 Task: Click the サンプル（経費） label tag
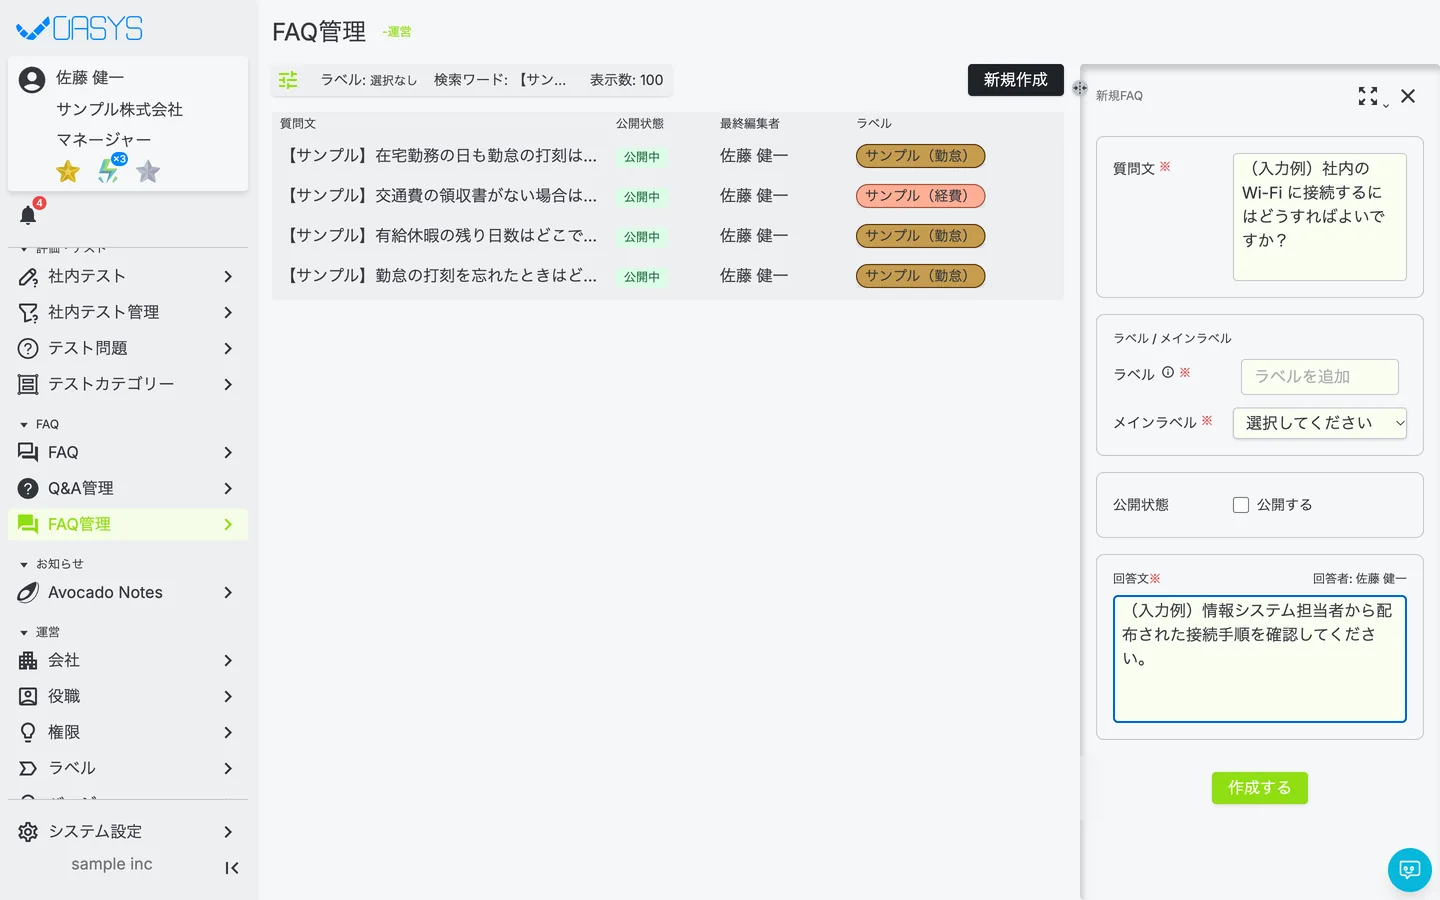(x=920, y=196)
